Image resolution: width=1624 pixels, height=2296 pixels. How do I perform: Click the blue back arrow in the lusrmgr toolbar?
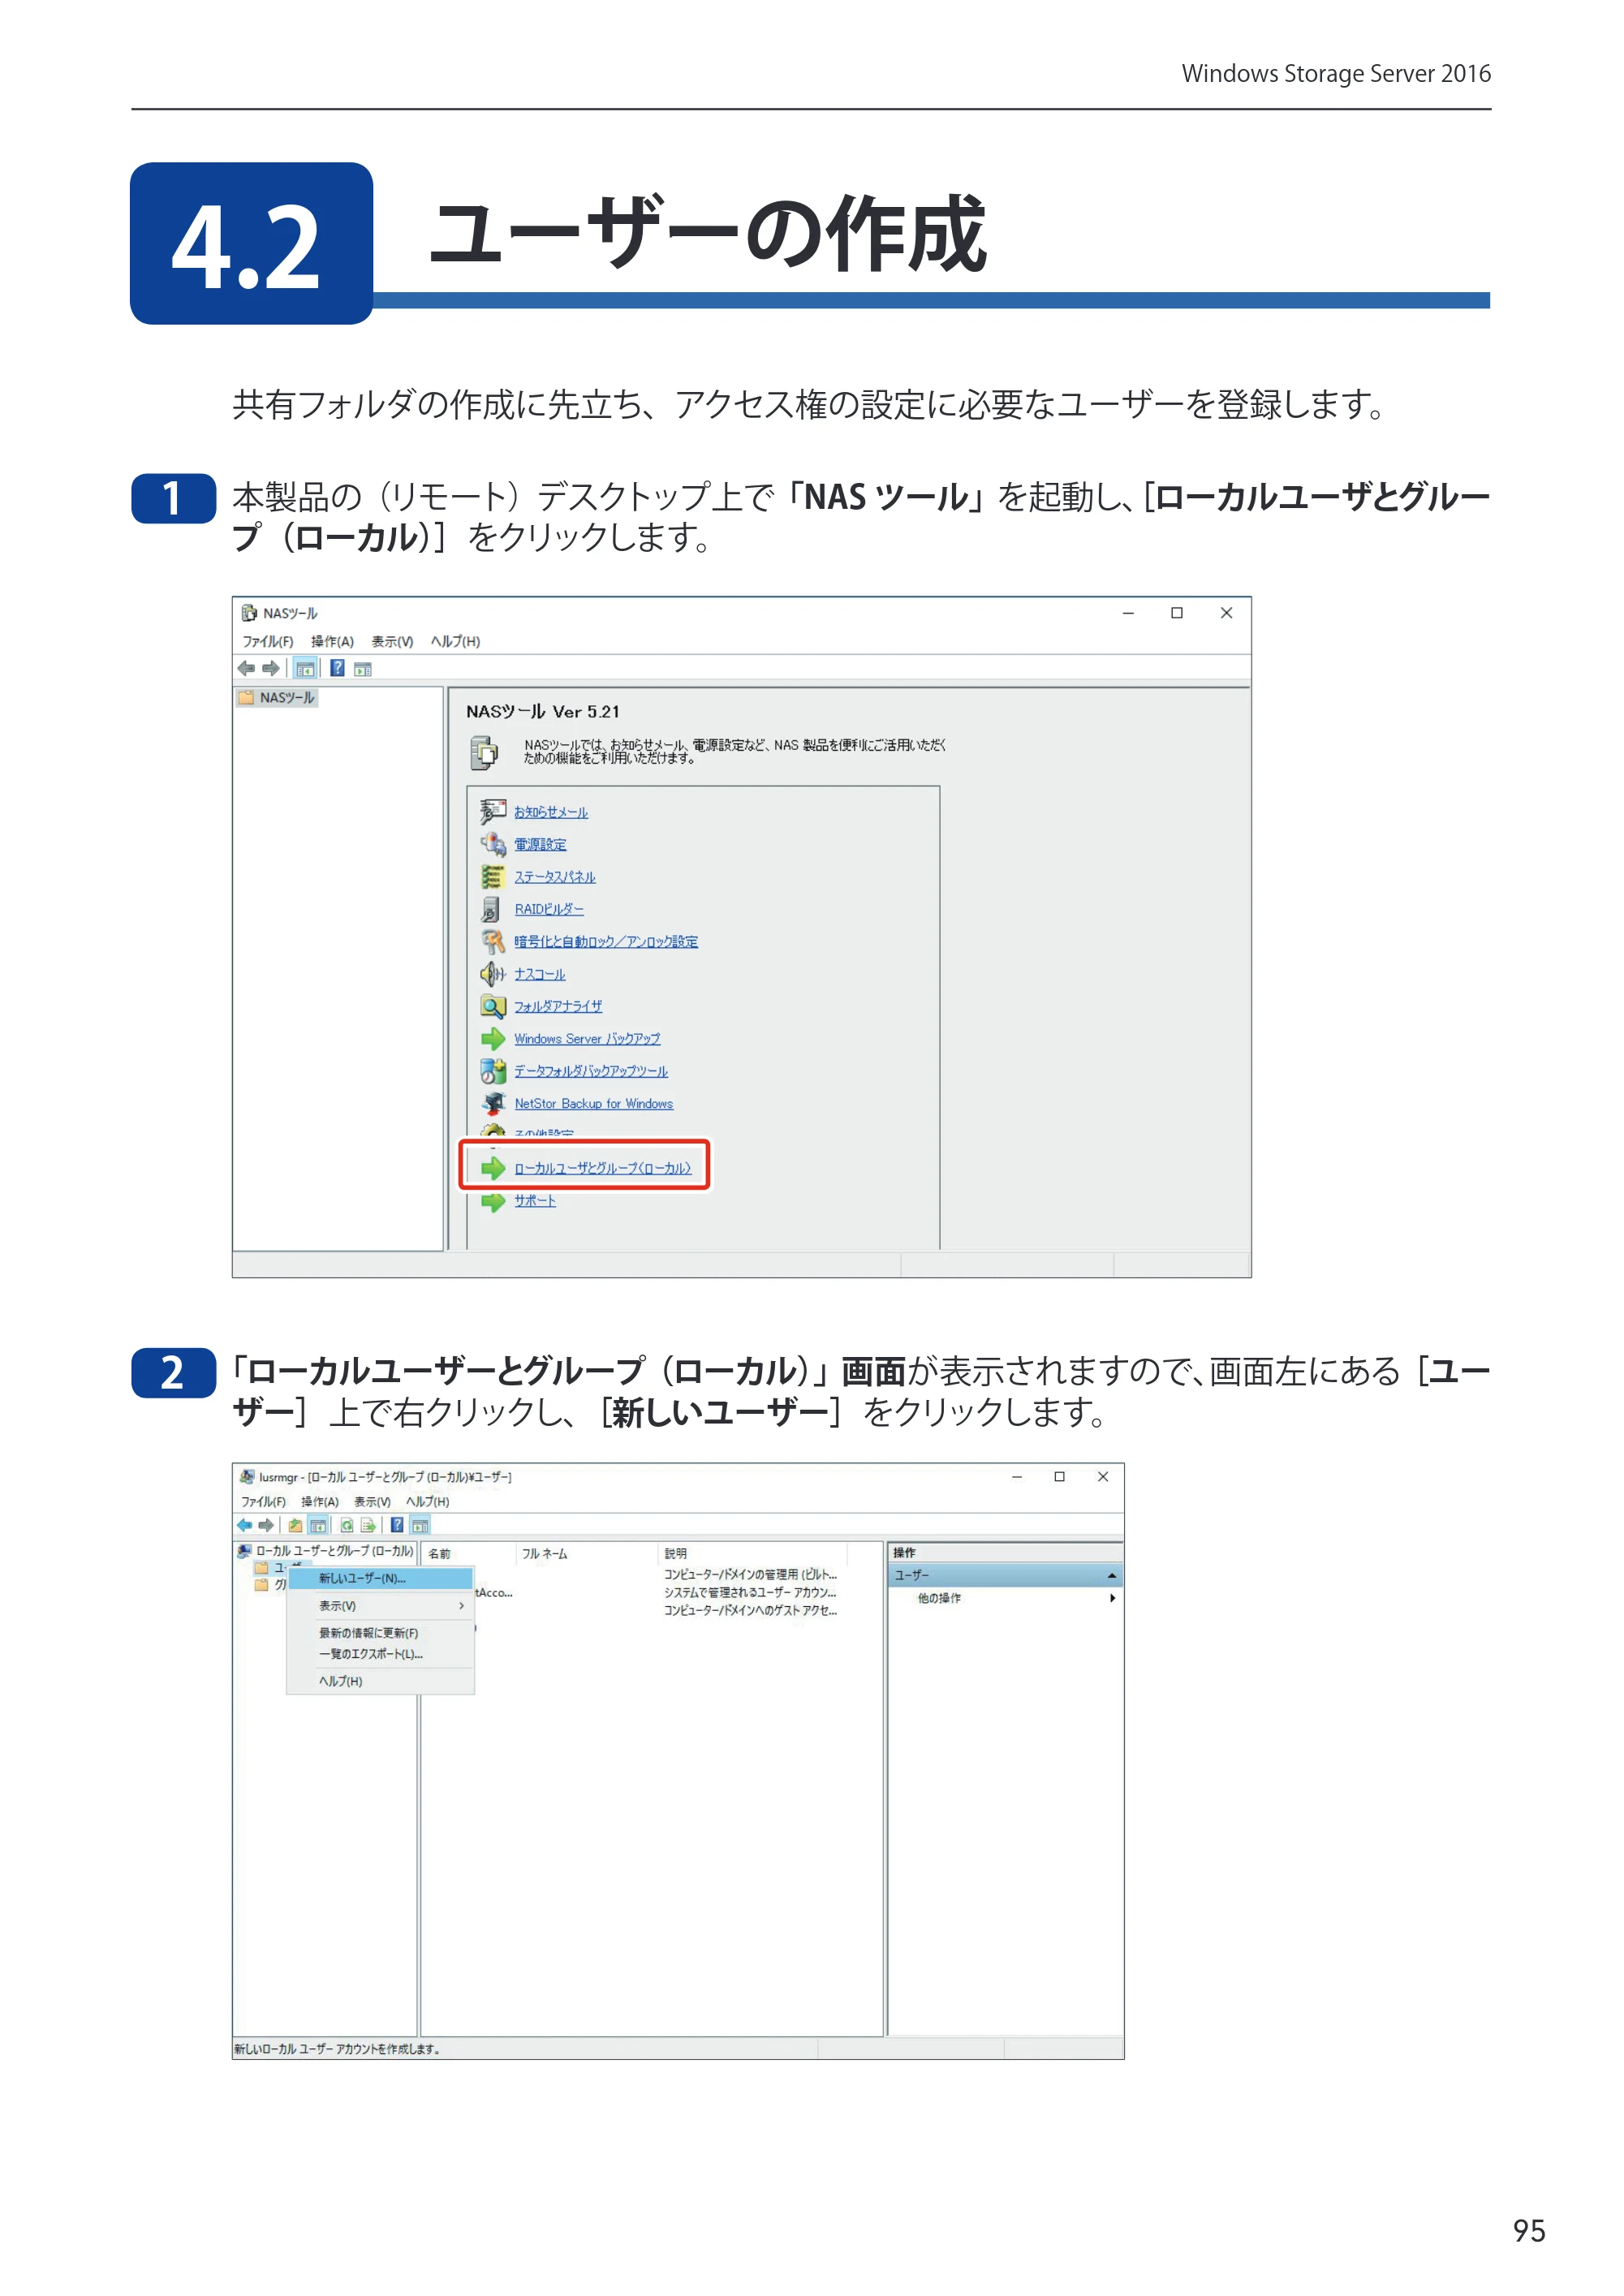244,1525
